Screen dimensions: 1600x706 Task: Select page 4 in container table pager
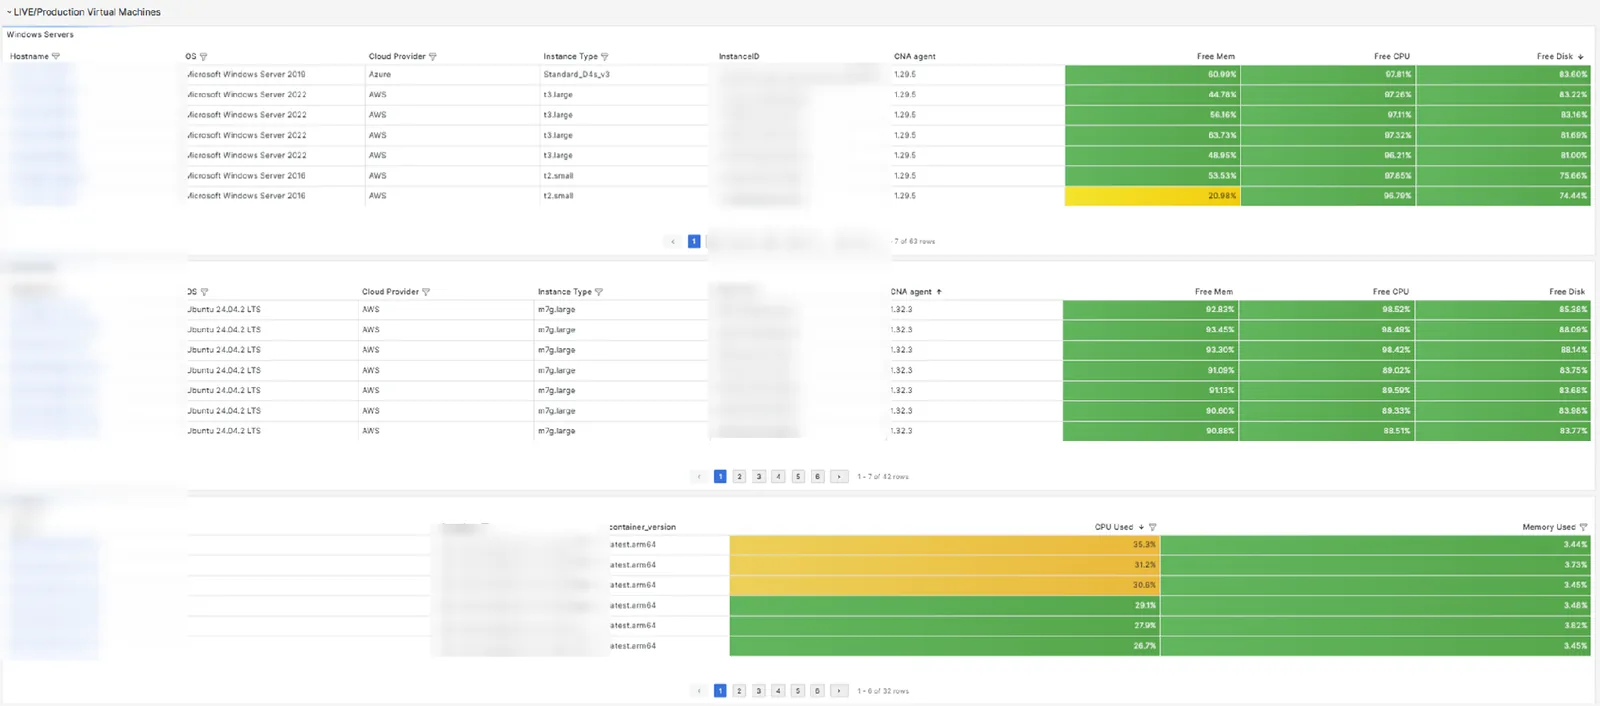[x=778, y=691]
